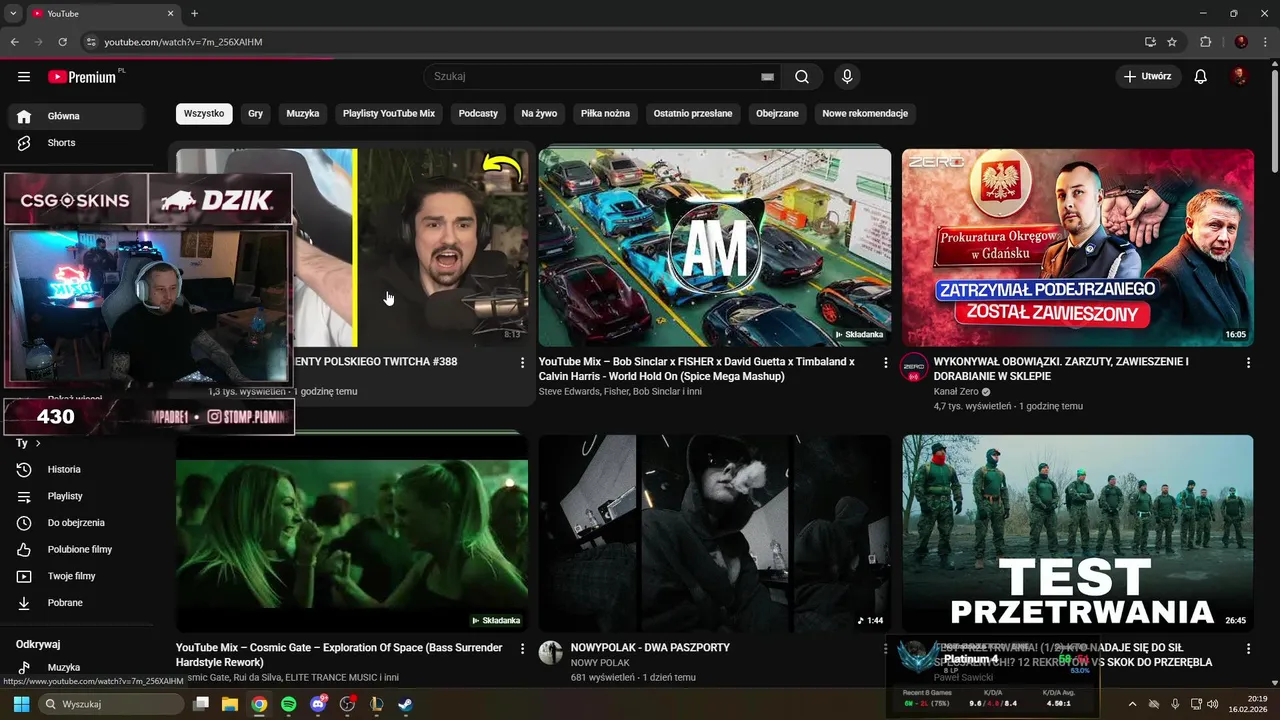1280x720 pixels.
Task: Open Chrome profile avatar
Action: [x=1241, y=42]
